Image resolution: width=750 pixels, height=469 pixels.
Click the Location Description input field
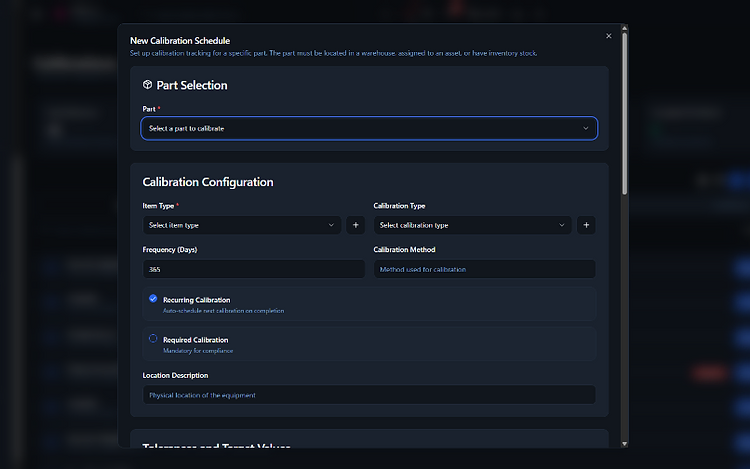[x=369, y=395]
